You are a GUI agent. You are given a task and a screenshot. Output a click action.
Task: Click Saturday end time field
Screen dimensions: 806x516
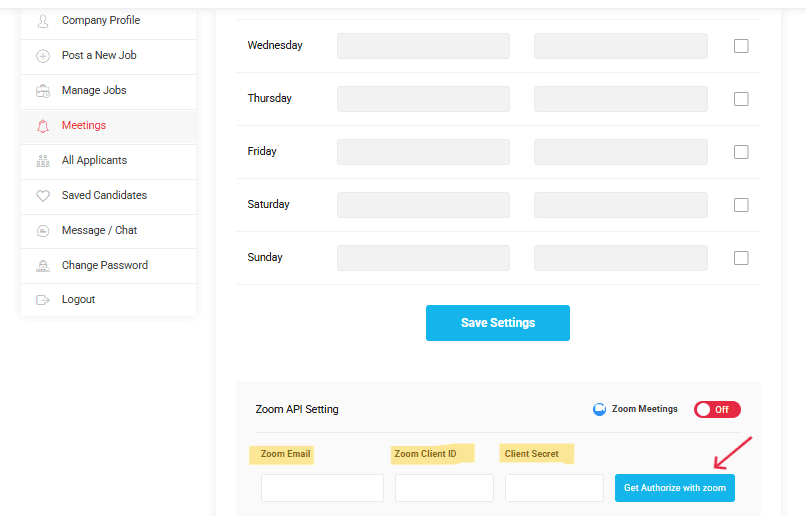[x=620, y=205]
